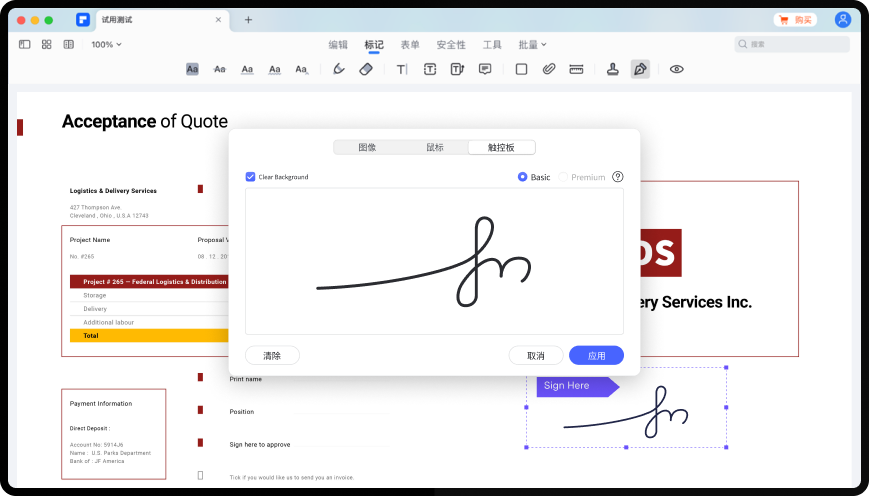Select the eraser tool
This screenshot has width=869, height=496.
pos(366,69)
